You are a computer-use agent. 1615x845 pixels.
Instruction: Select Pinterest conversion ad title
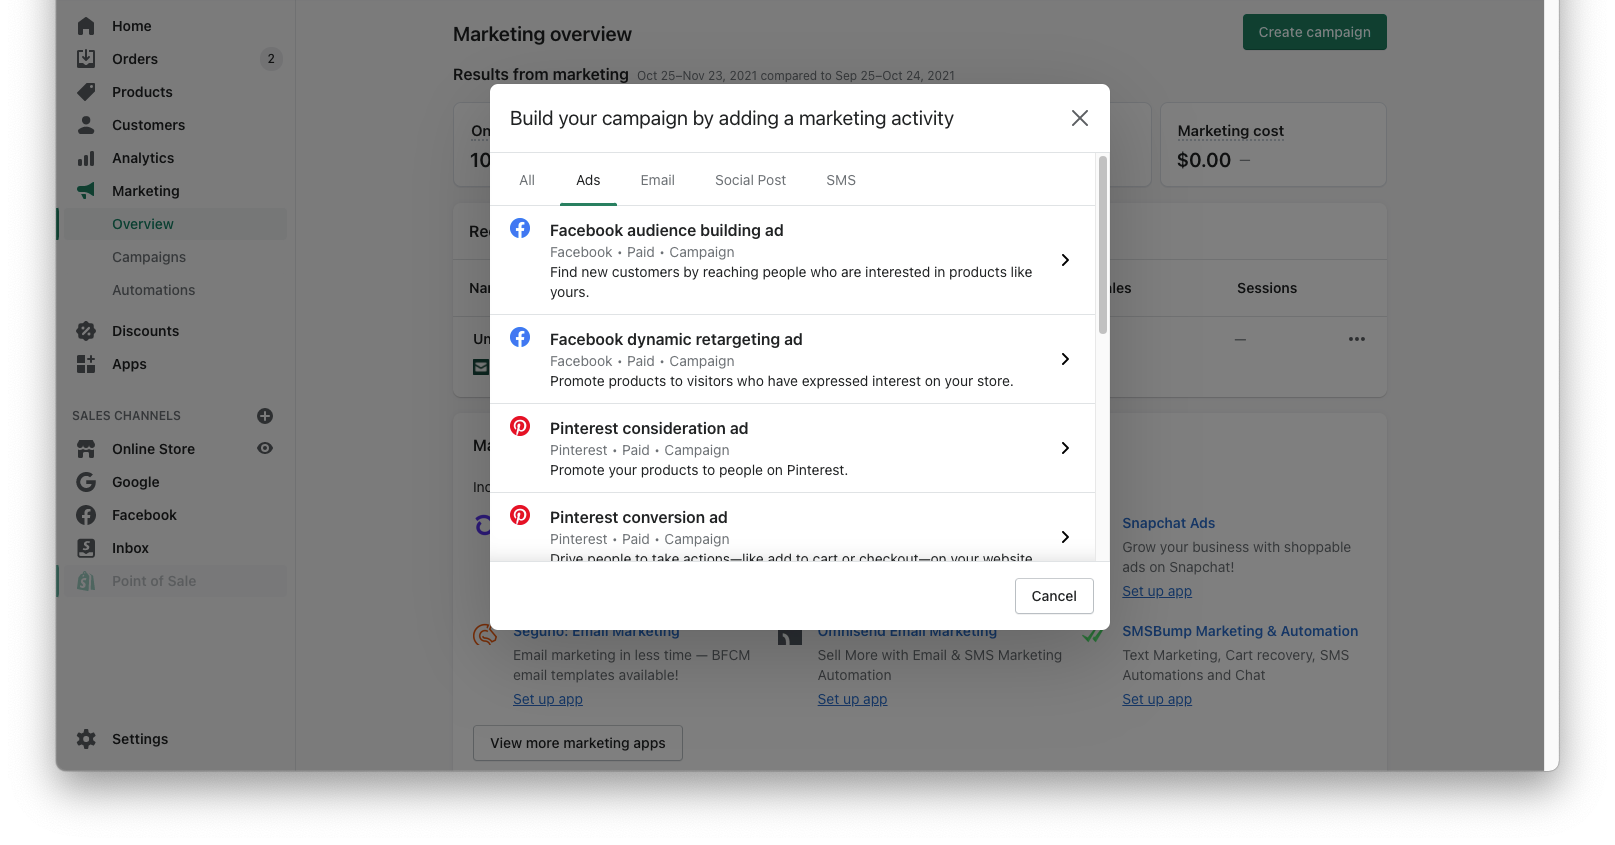coord(639,517)
